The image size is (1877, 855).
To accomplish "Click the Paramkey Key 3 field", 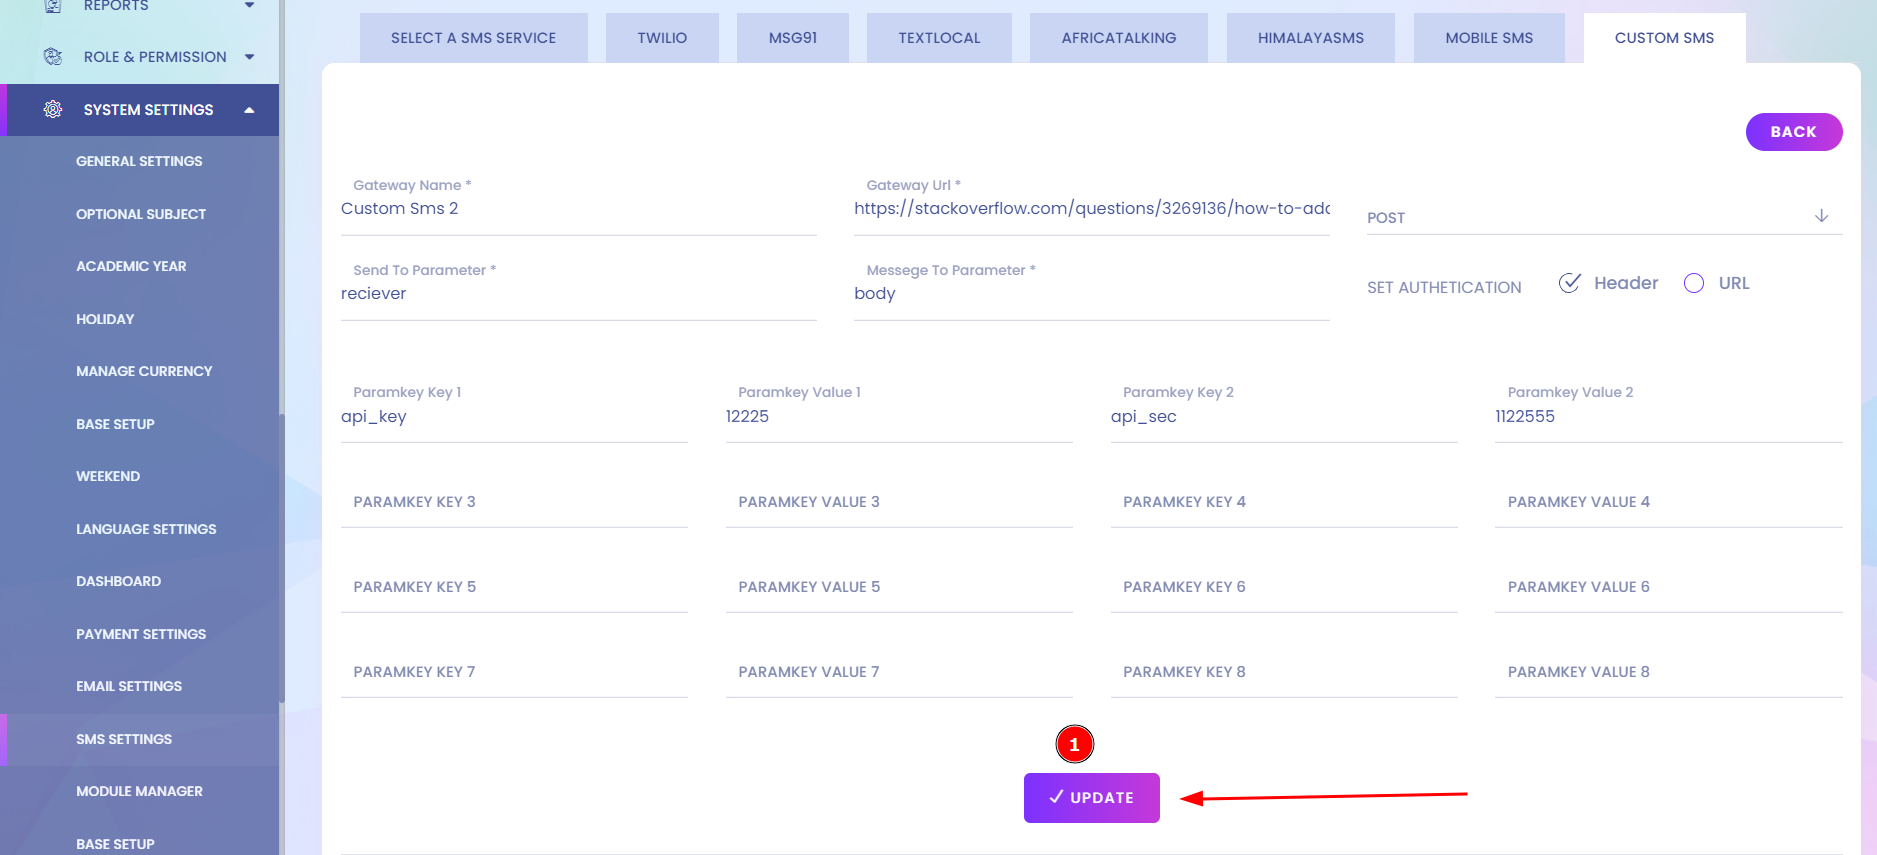I will (x=514, y=502).
